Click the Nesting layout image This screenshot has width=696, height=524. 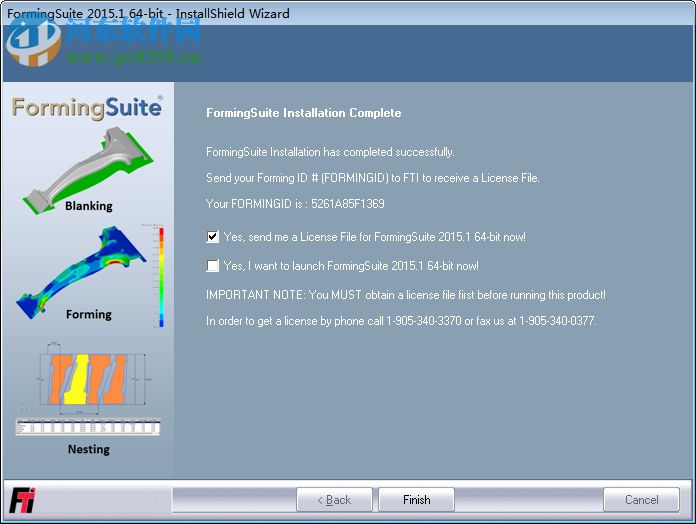click(x=92, y=378)
